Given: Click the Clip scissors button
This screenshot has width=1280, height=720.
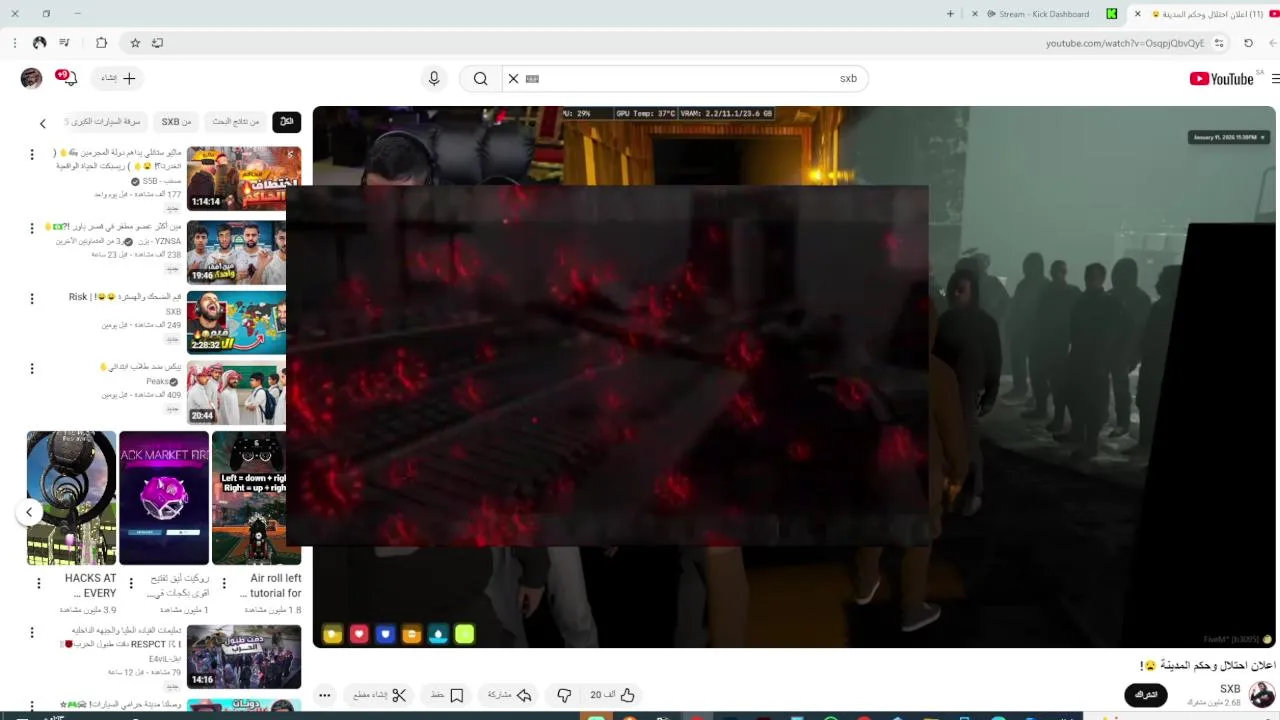Looking at the screenshot, I should 380,695.
